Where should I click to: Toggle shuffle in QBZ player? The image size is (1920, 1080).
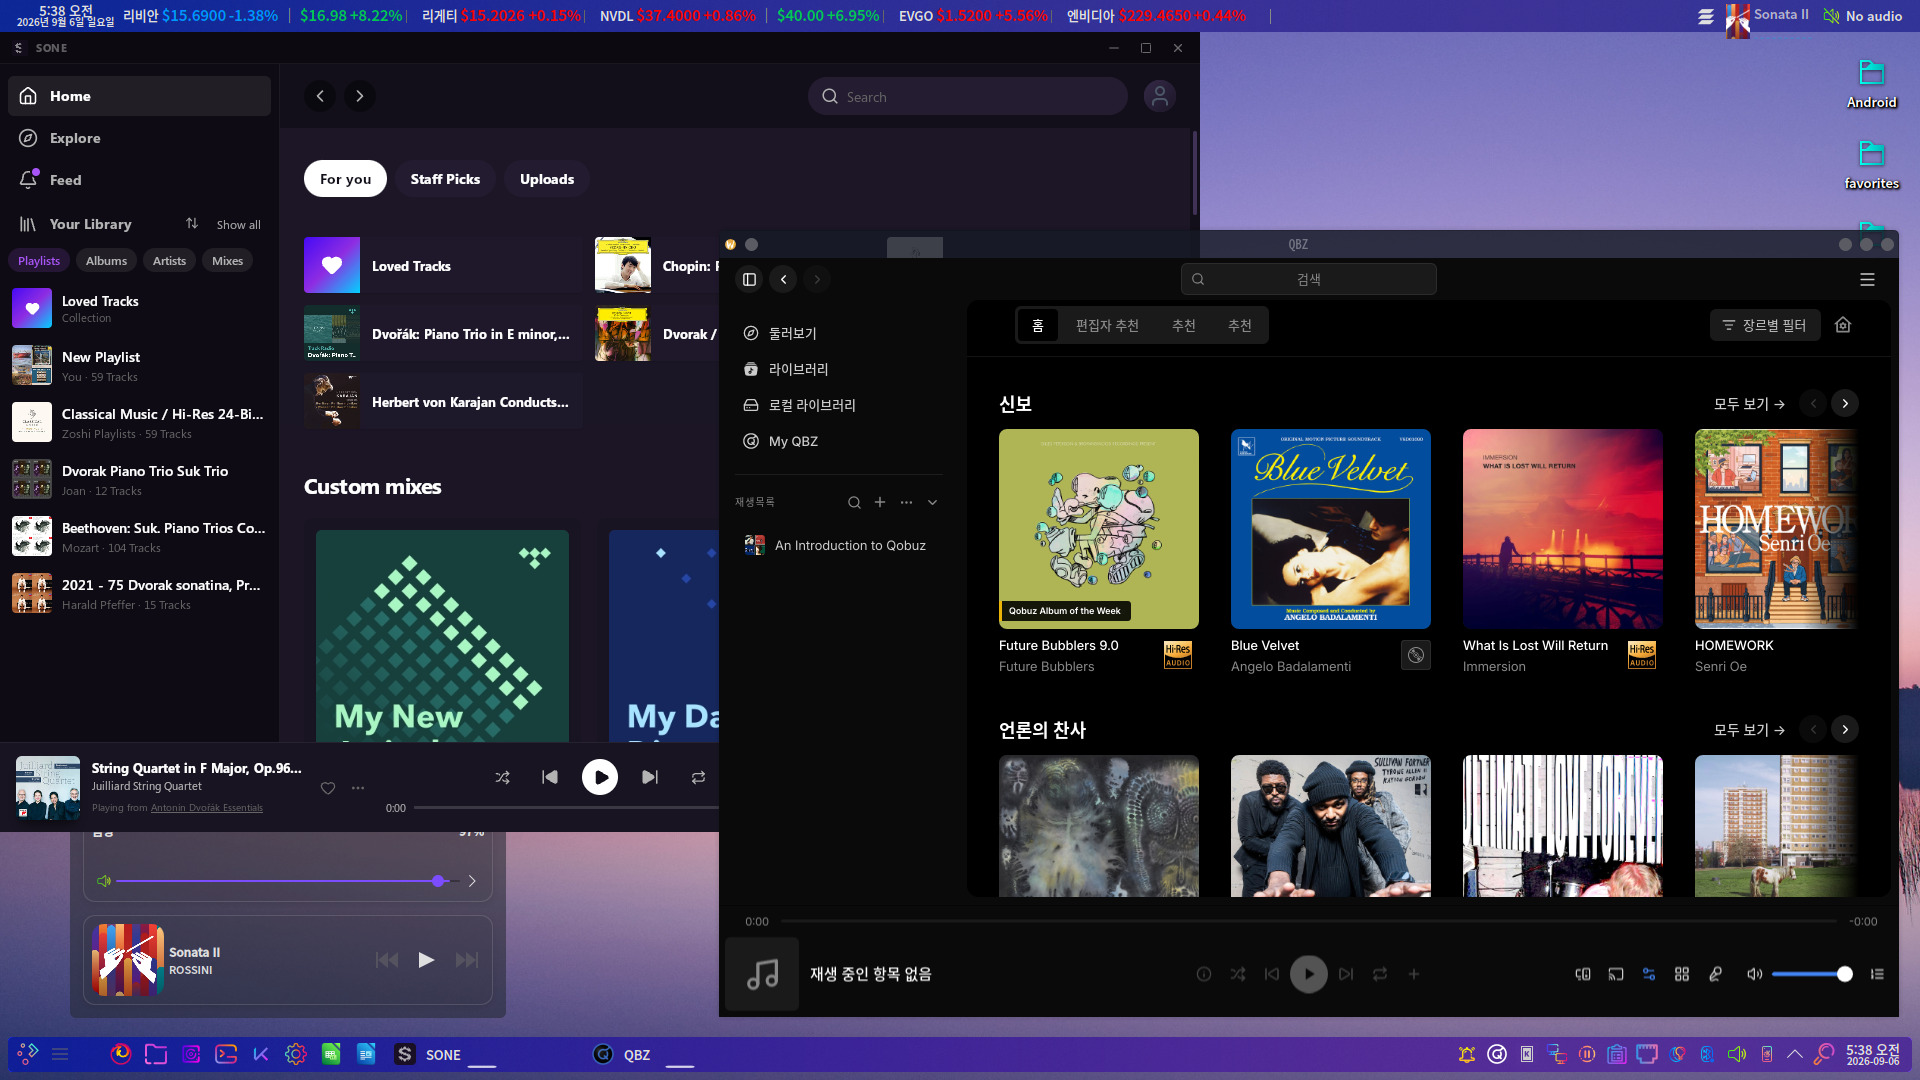click(x=1238, y=974)
